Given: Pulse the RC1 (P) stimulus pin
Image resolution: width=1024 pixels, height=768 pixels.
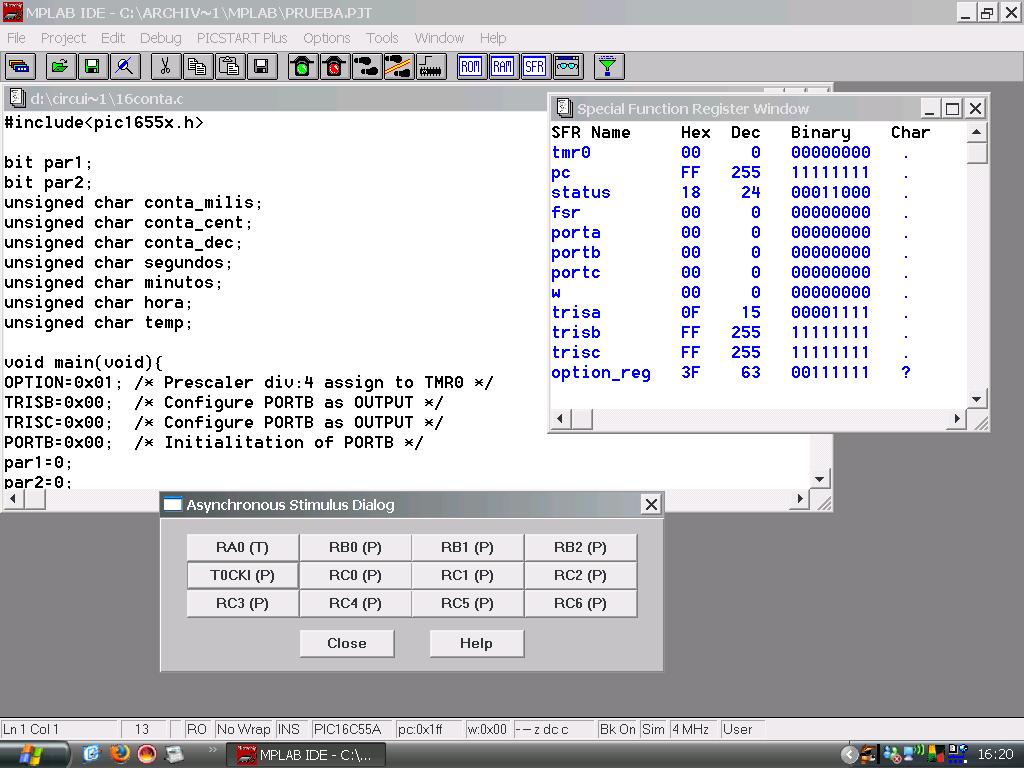Looking at the screenshot, I should point(468,575).
